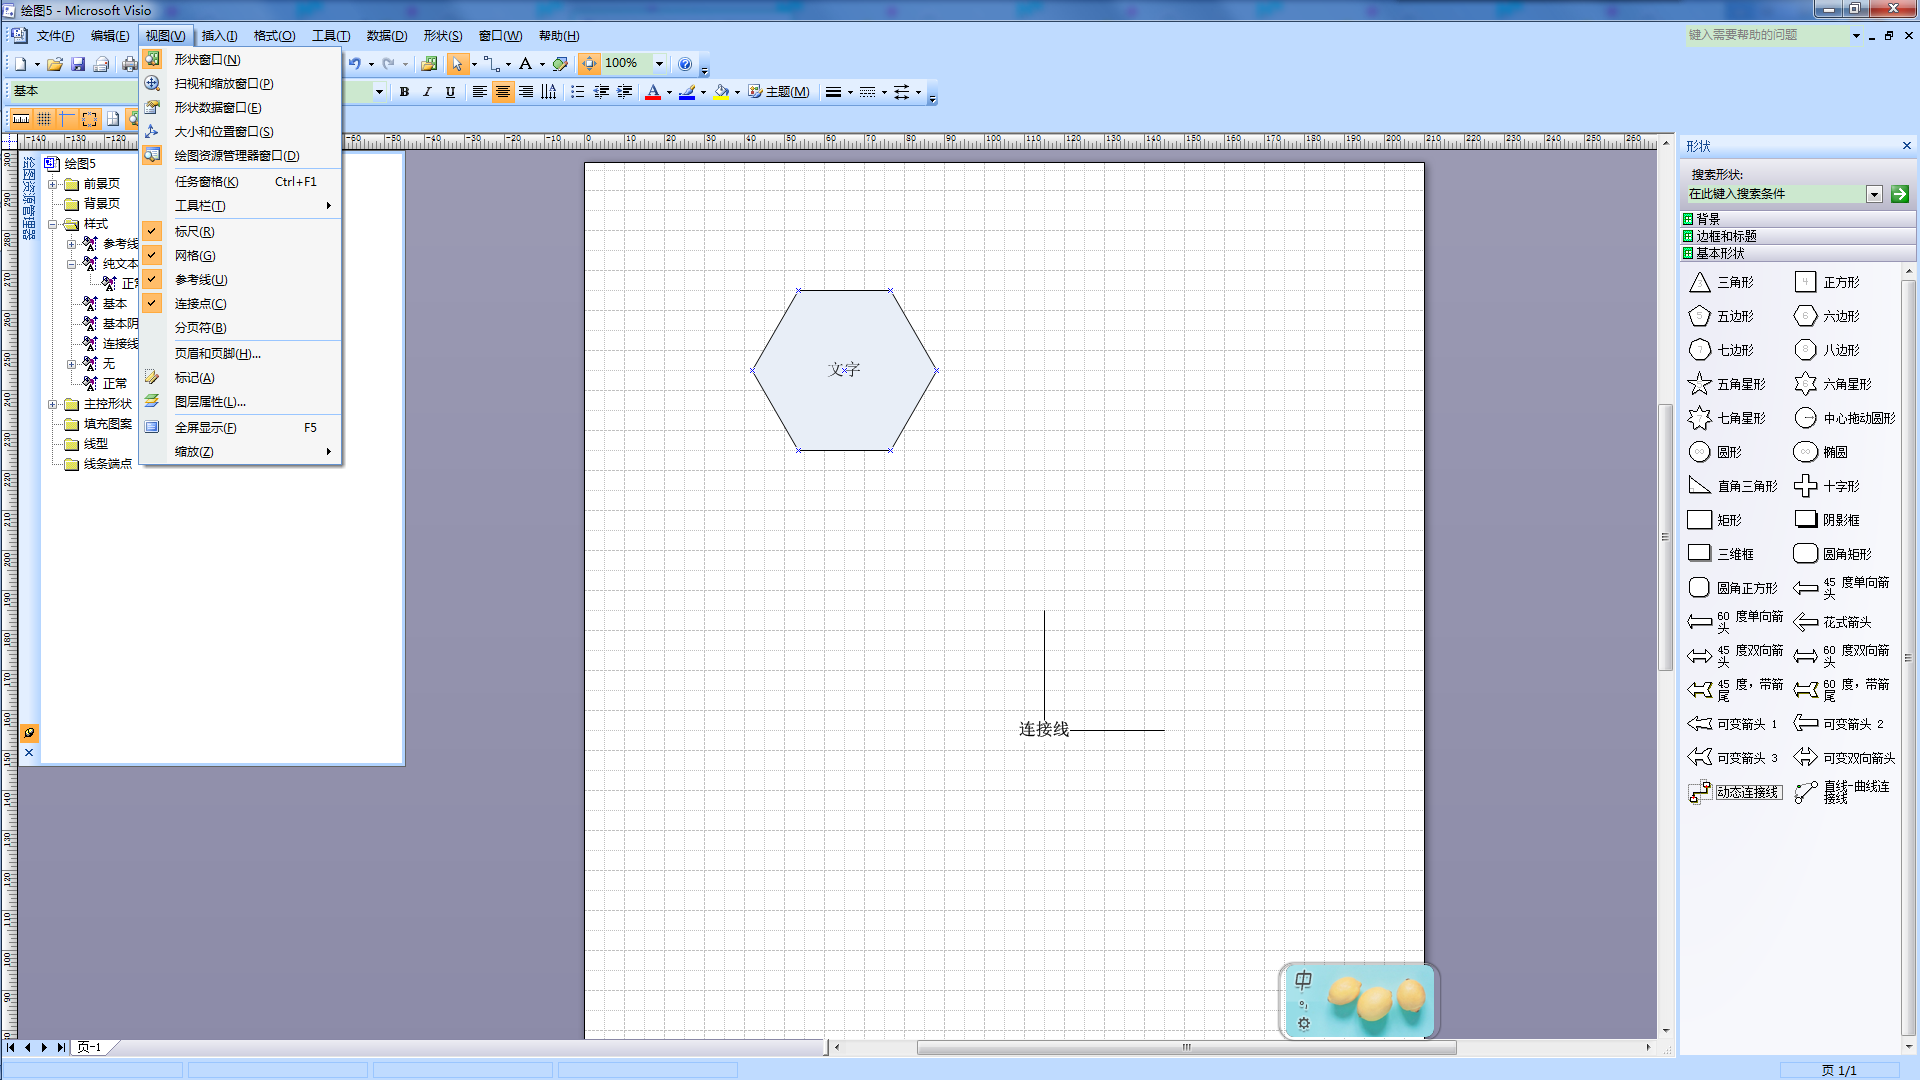
Task: Open the 文件 (File) menu
Action: pyautogui.click(x=55, y=36)
